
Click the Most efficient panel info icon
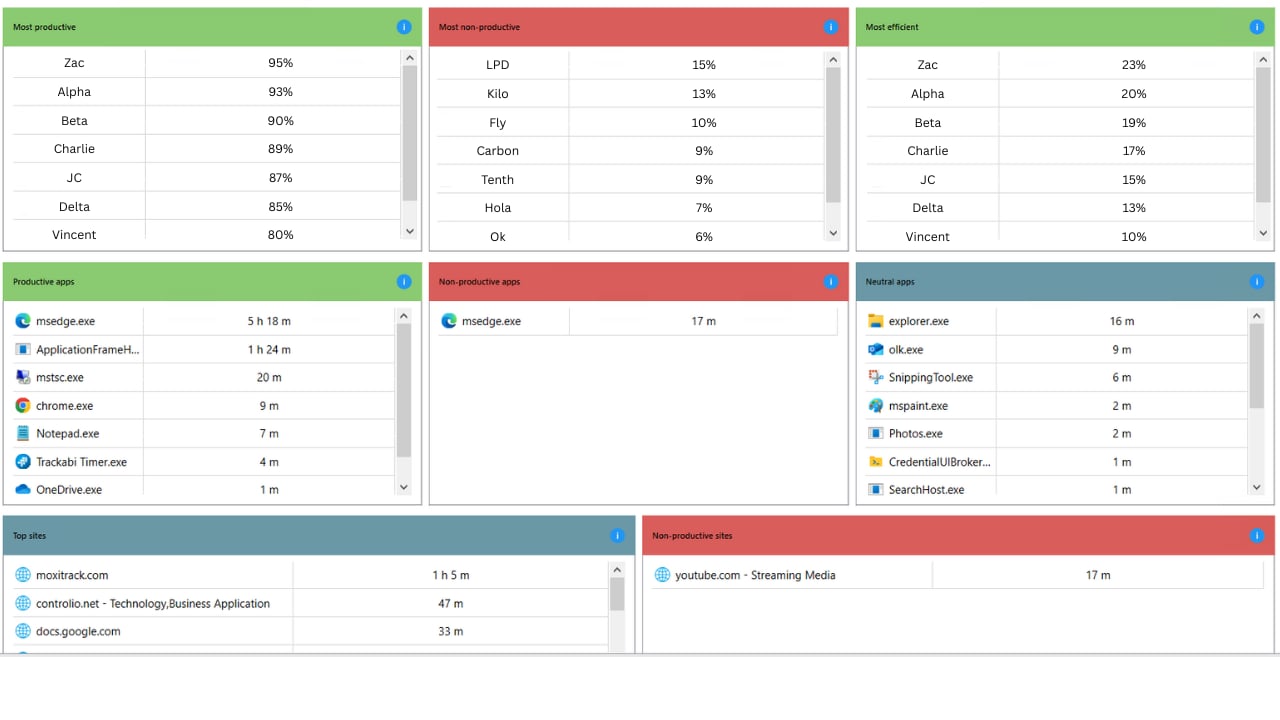(1257, 27)
